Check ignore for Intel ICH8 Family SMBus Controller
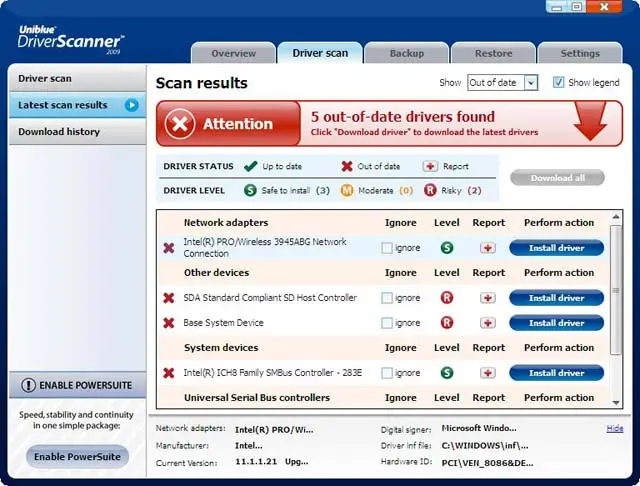 pyautogui.click(x=387, y=373)
